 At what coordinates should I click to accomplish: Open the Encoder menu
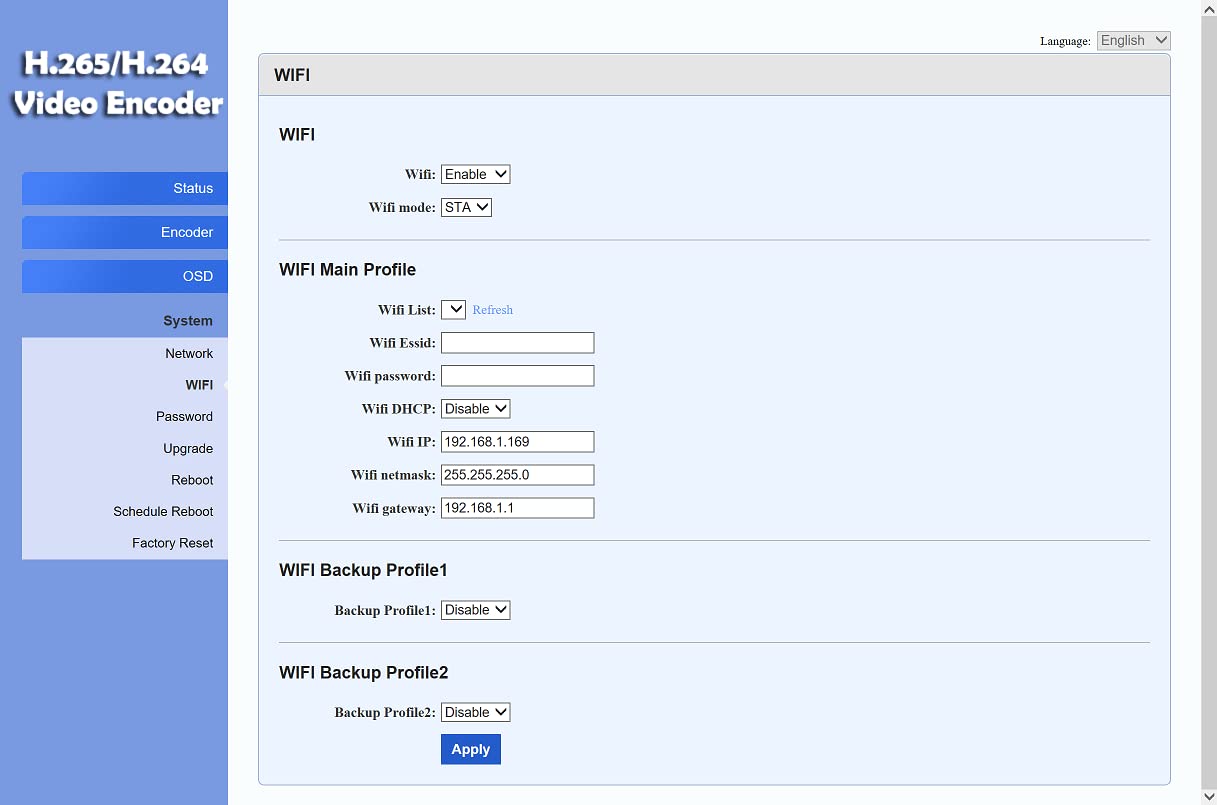[x=125, y=232]
